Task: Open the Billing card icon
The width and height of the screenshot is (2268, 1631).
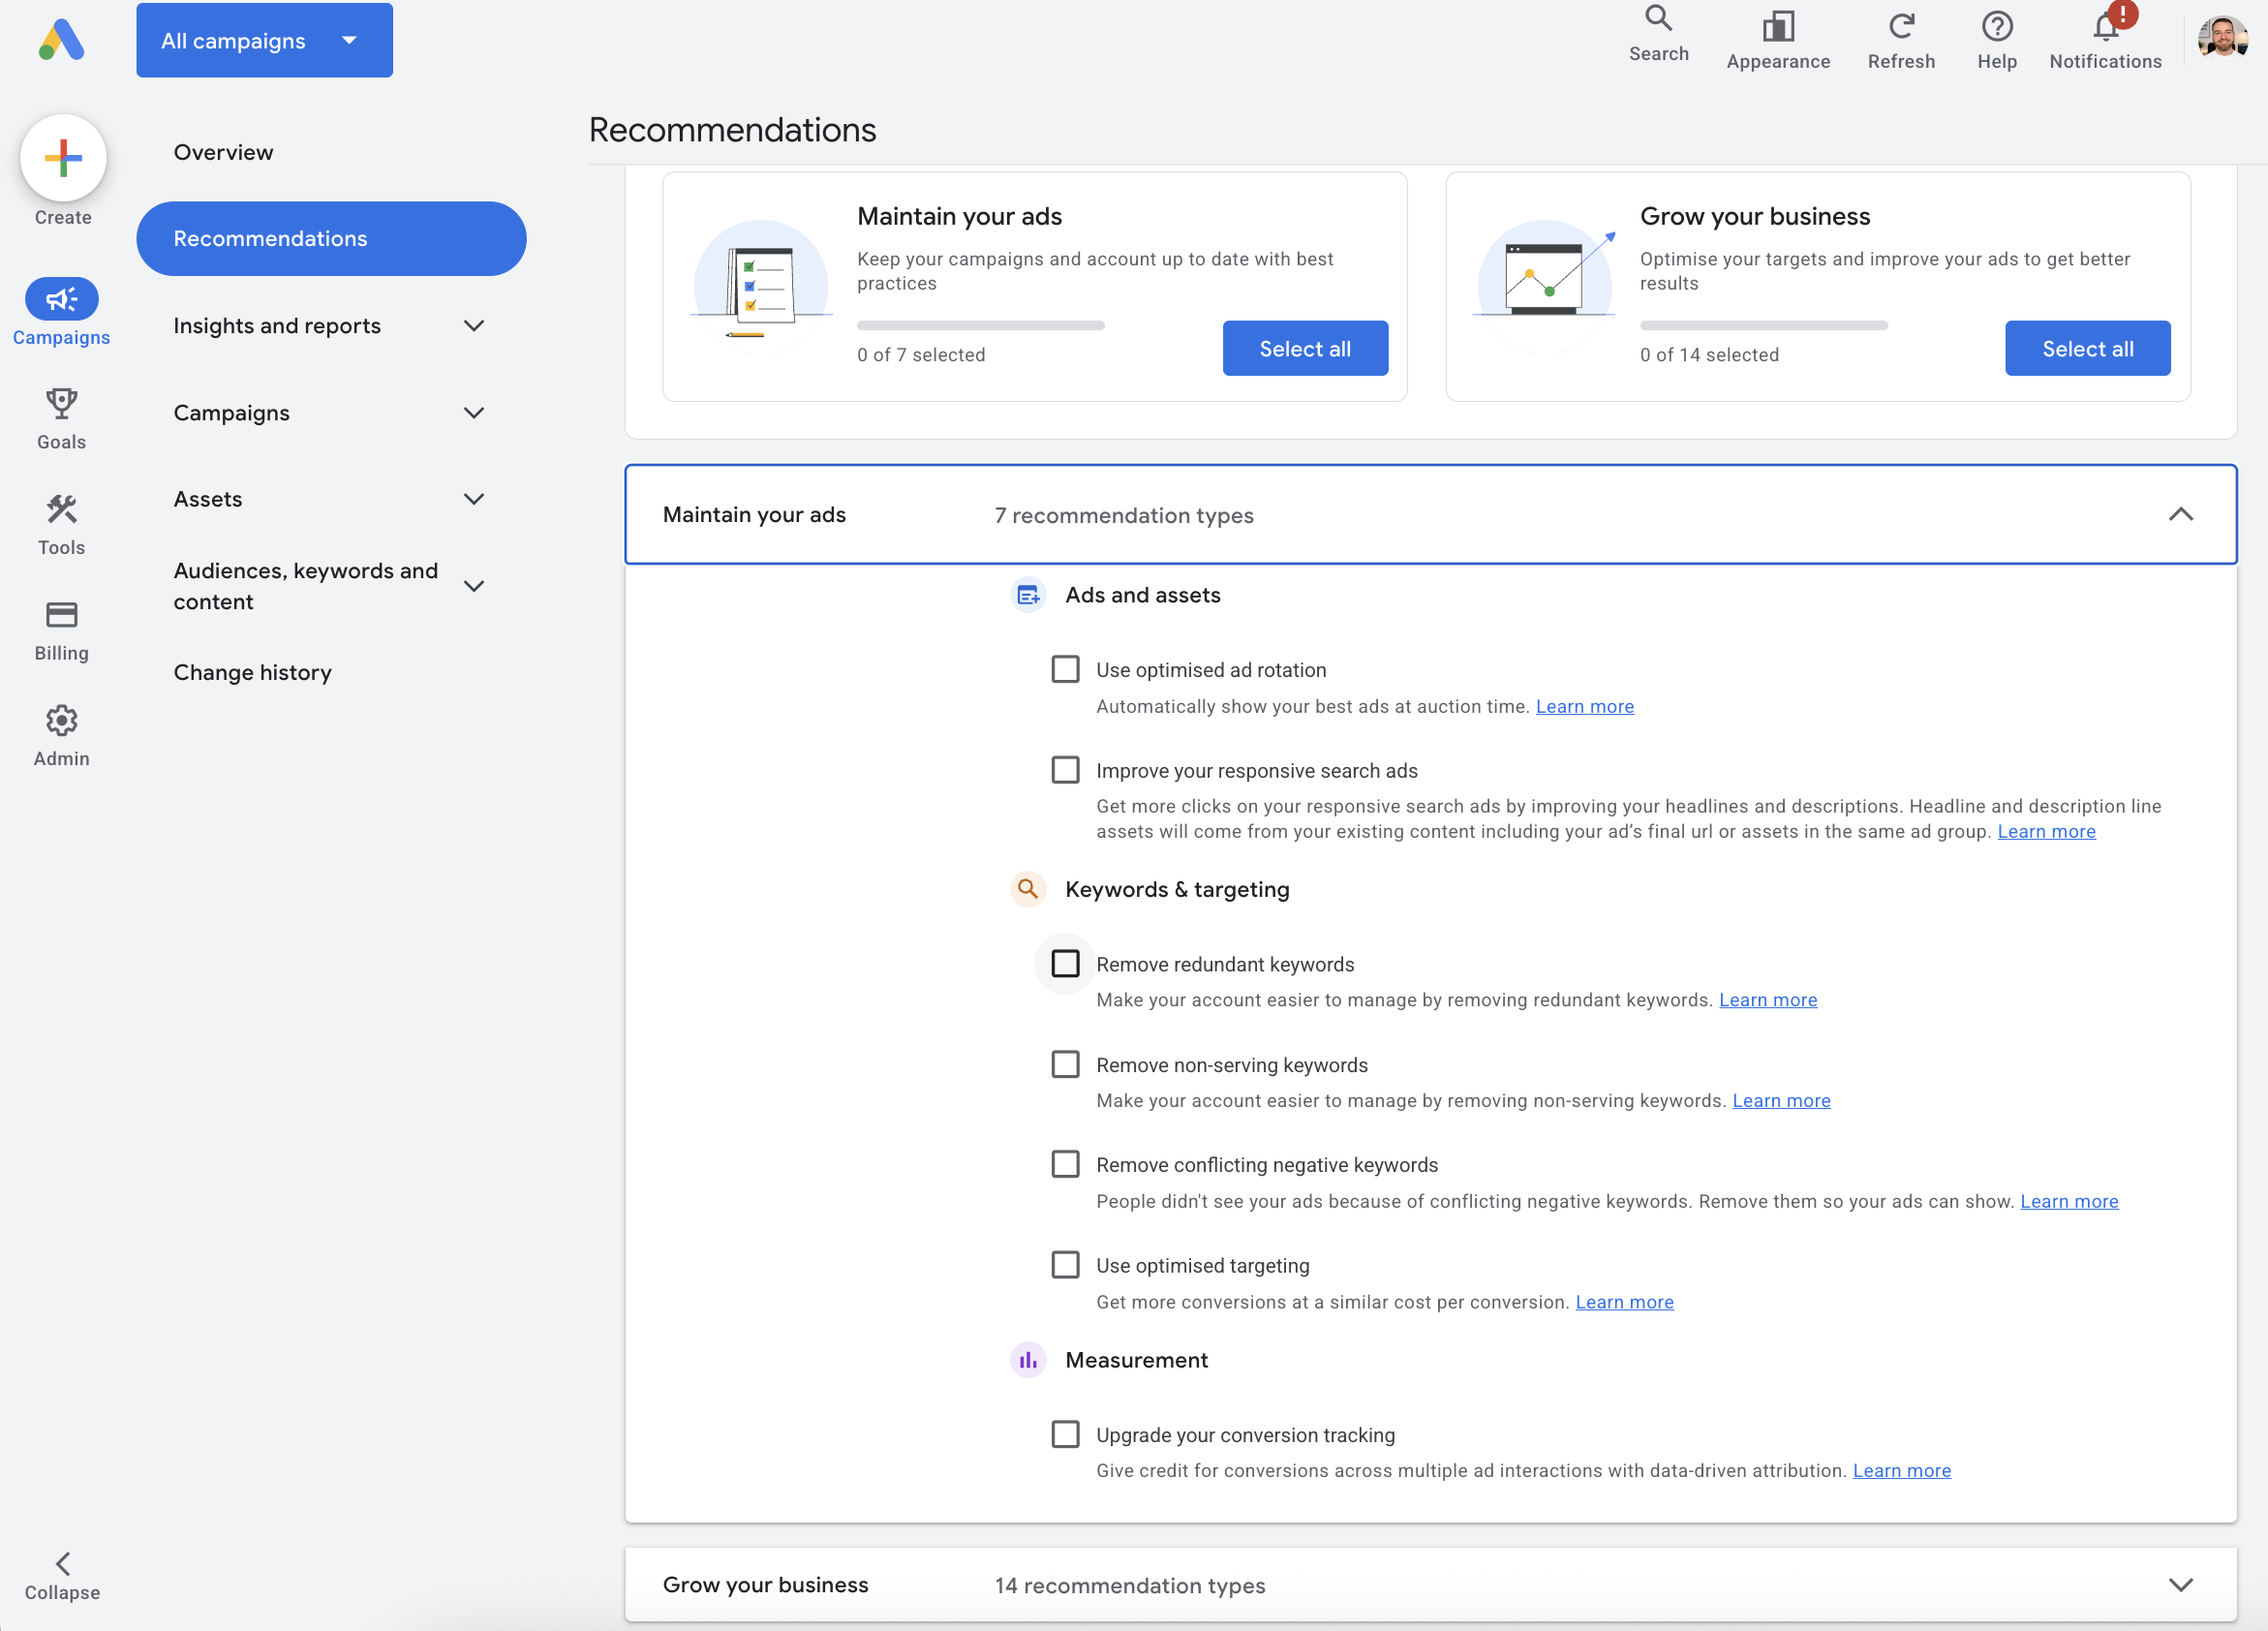Action: click(x=61, y=614)
